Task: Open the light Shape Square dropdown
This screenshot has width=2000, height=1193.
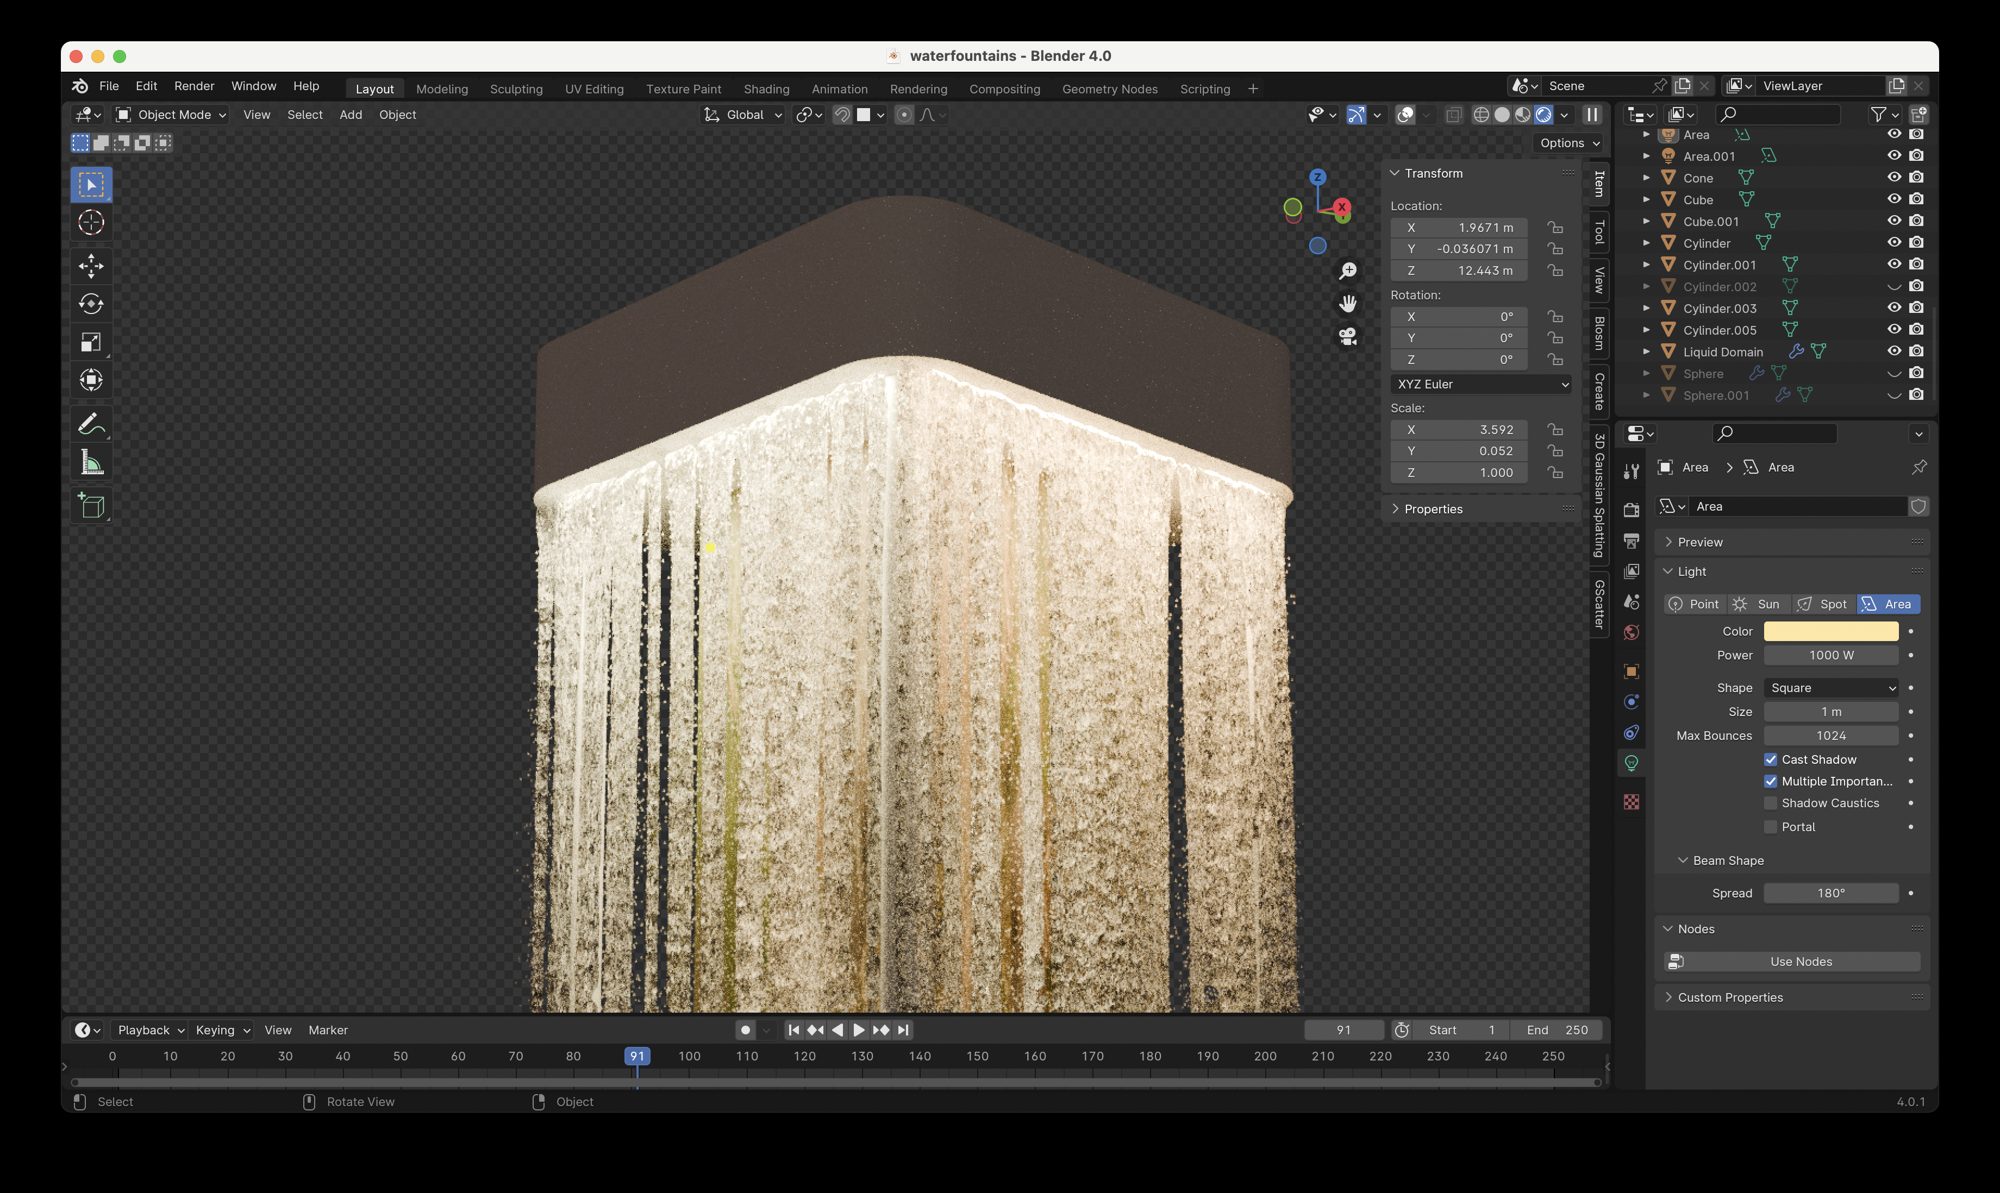Action: (x=1831, y=688)
